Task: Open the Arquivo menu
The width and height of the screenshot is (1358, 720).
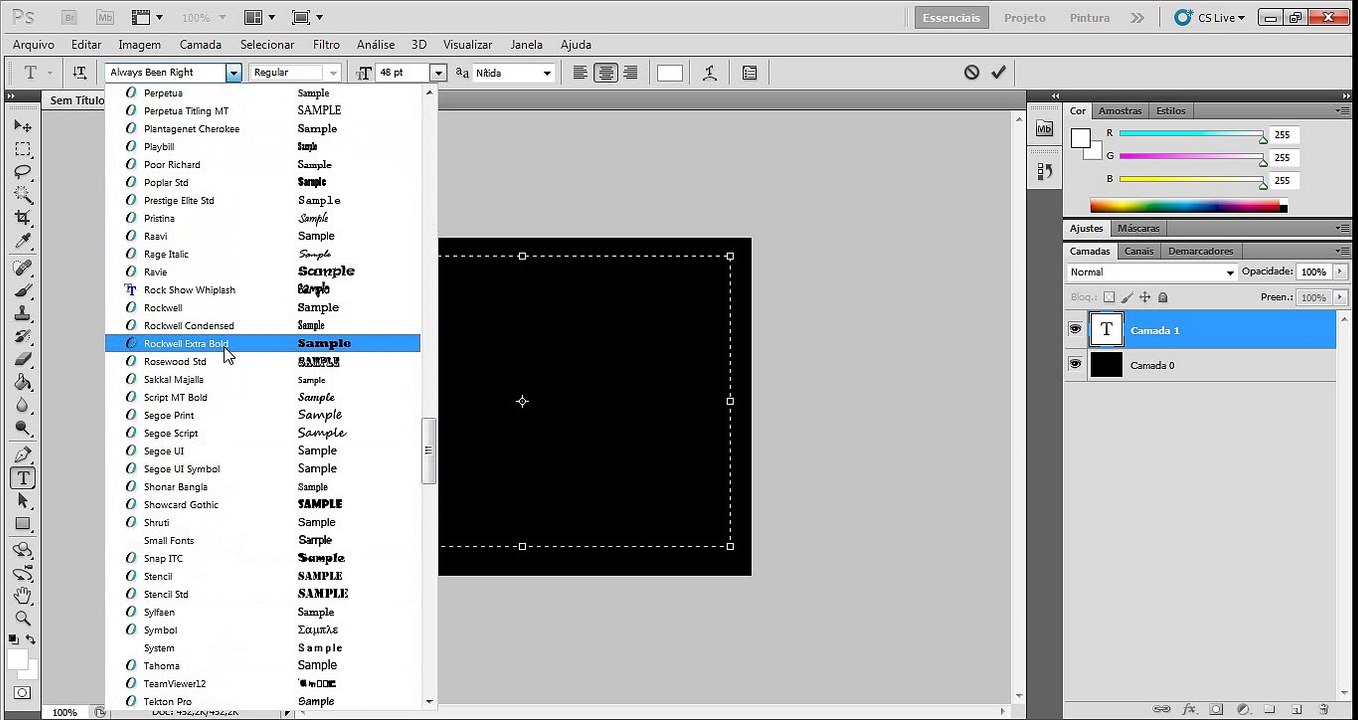Action: tap(33, 44)
